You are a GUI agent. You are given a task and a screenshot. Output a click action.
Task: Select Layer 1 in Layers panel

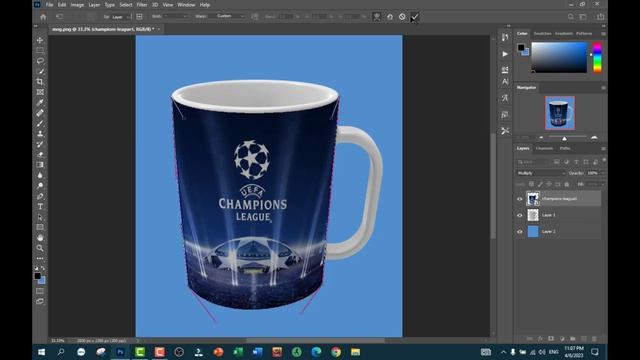pyautogui.click(x=563, y=215)
